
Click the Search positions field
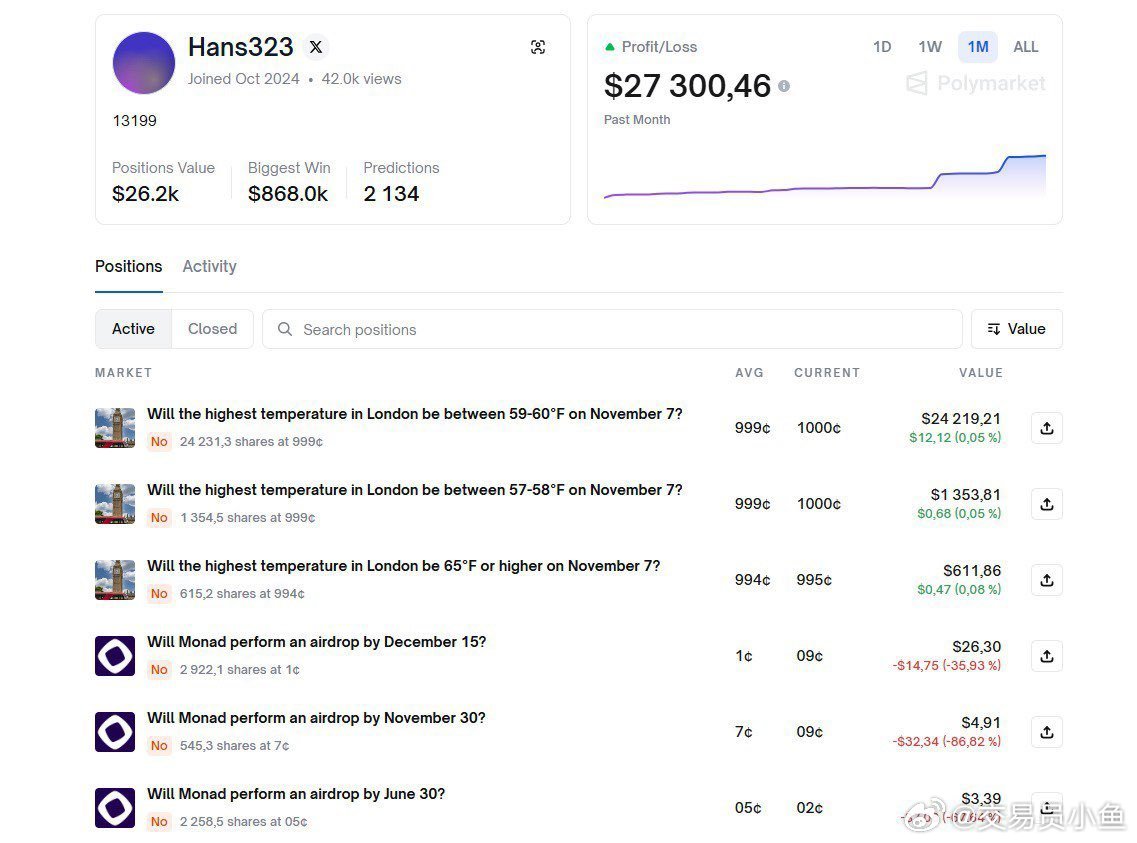tap(612, 330)
